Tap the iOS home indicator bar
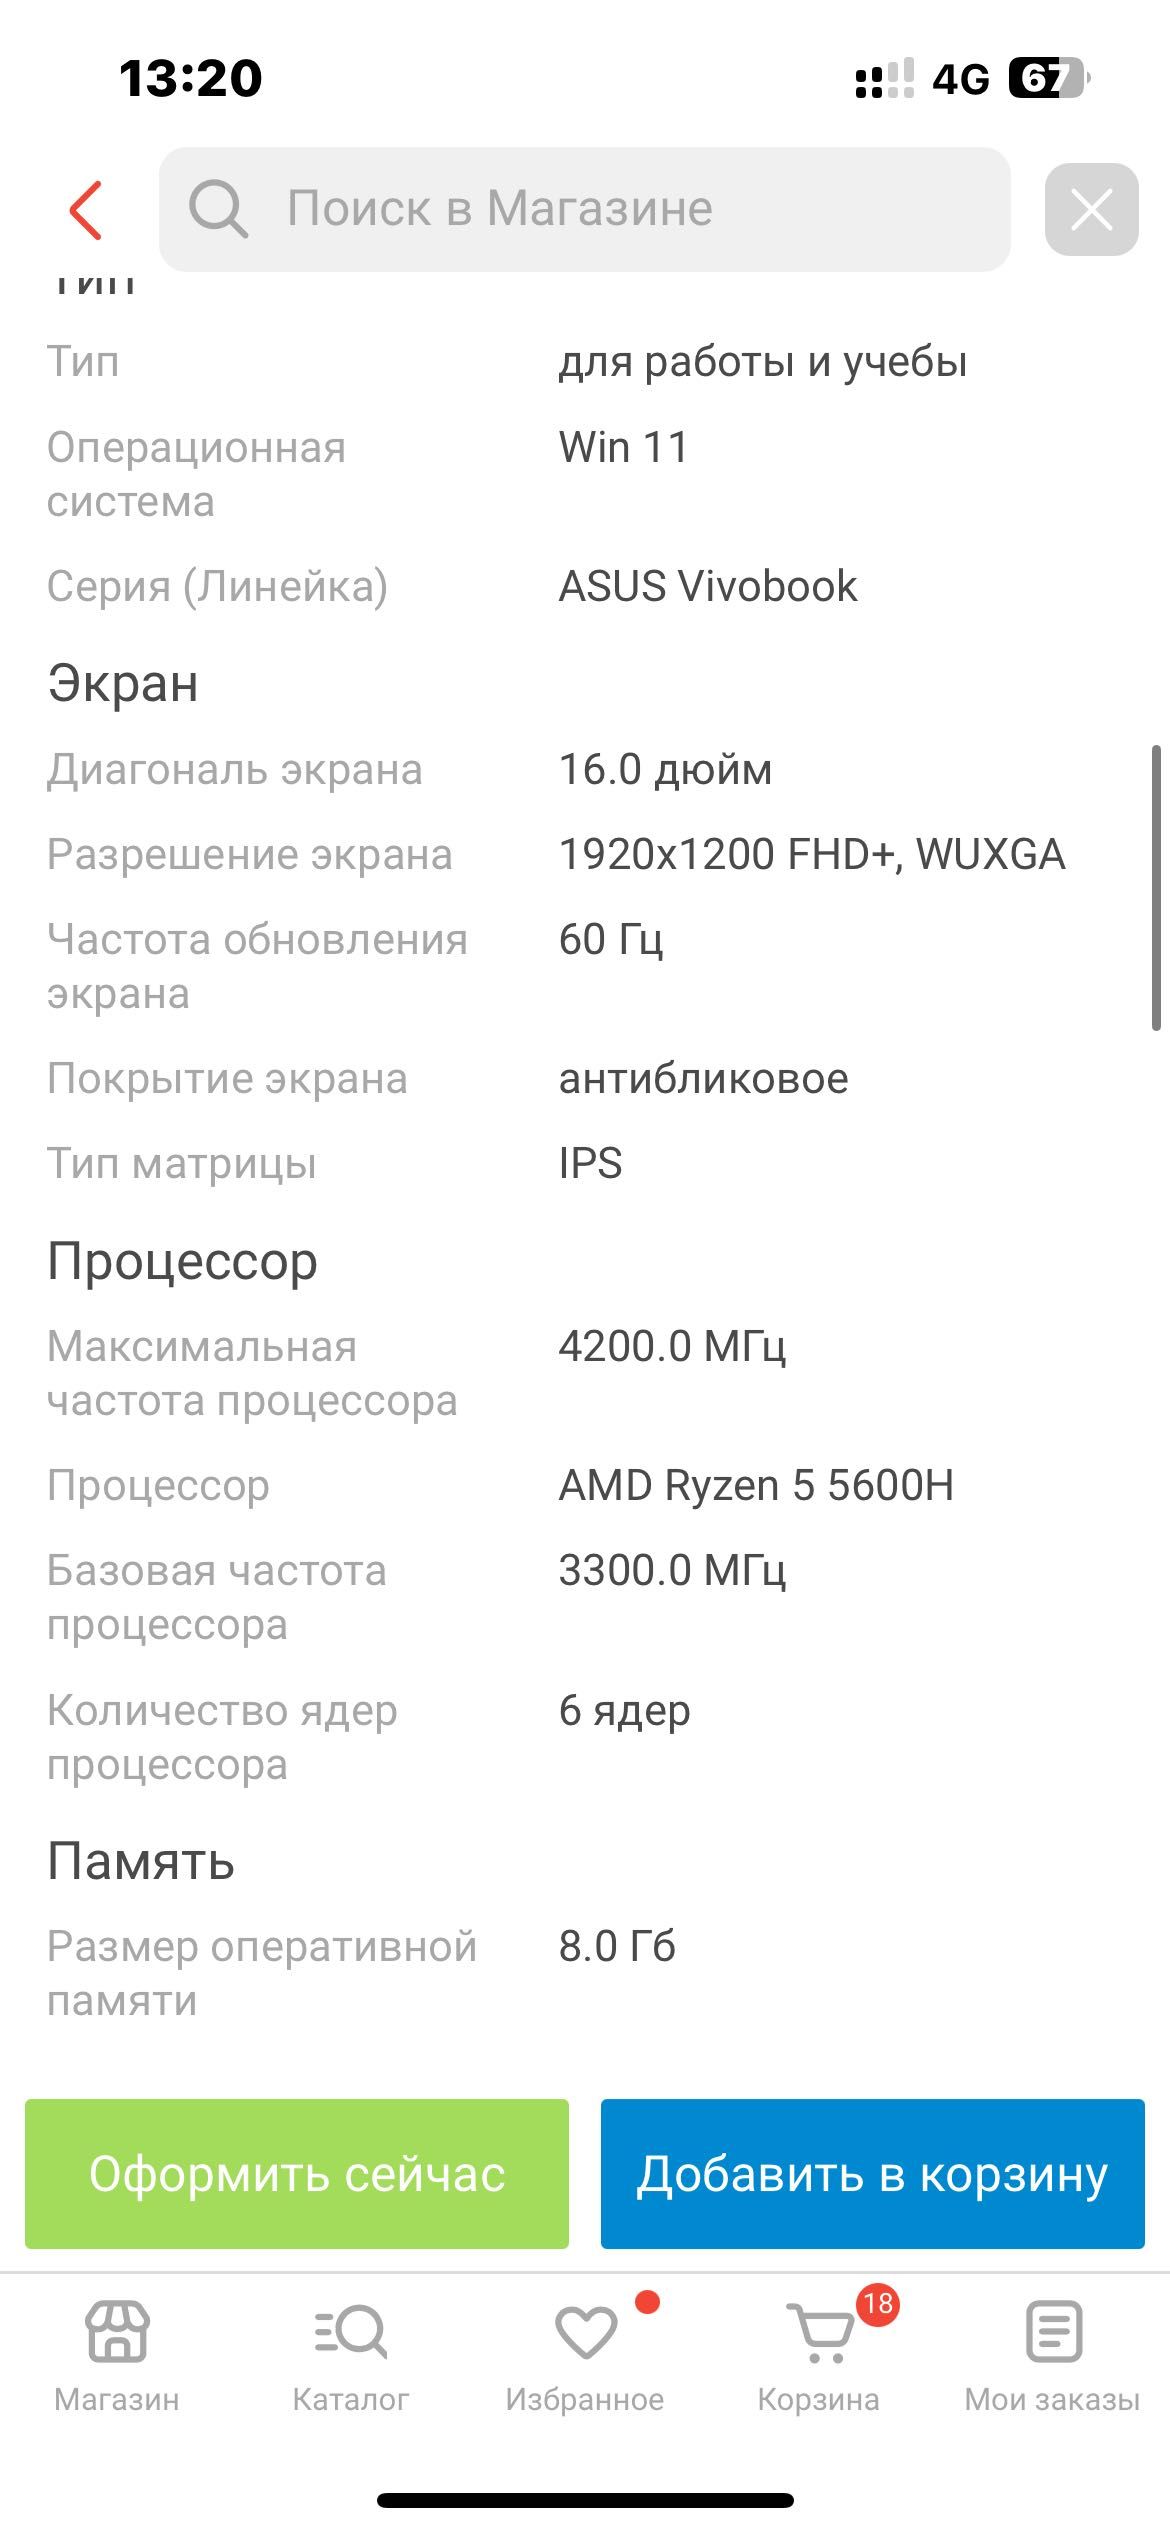The width and height of the screenshot is (1170, 2532). pyautogui.click(x=585, y=2500)
